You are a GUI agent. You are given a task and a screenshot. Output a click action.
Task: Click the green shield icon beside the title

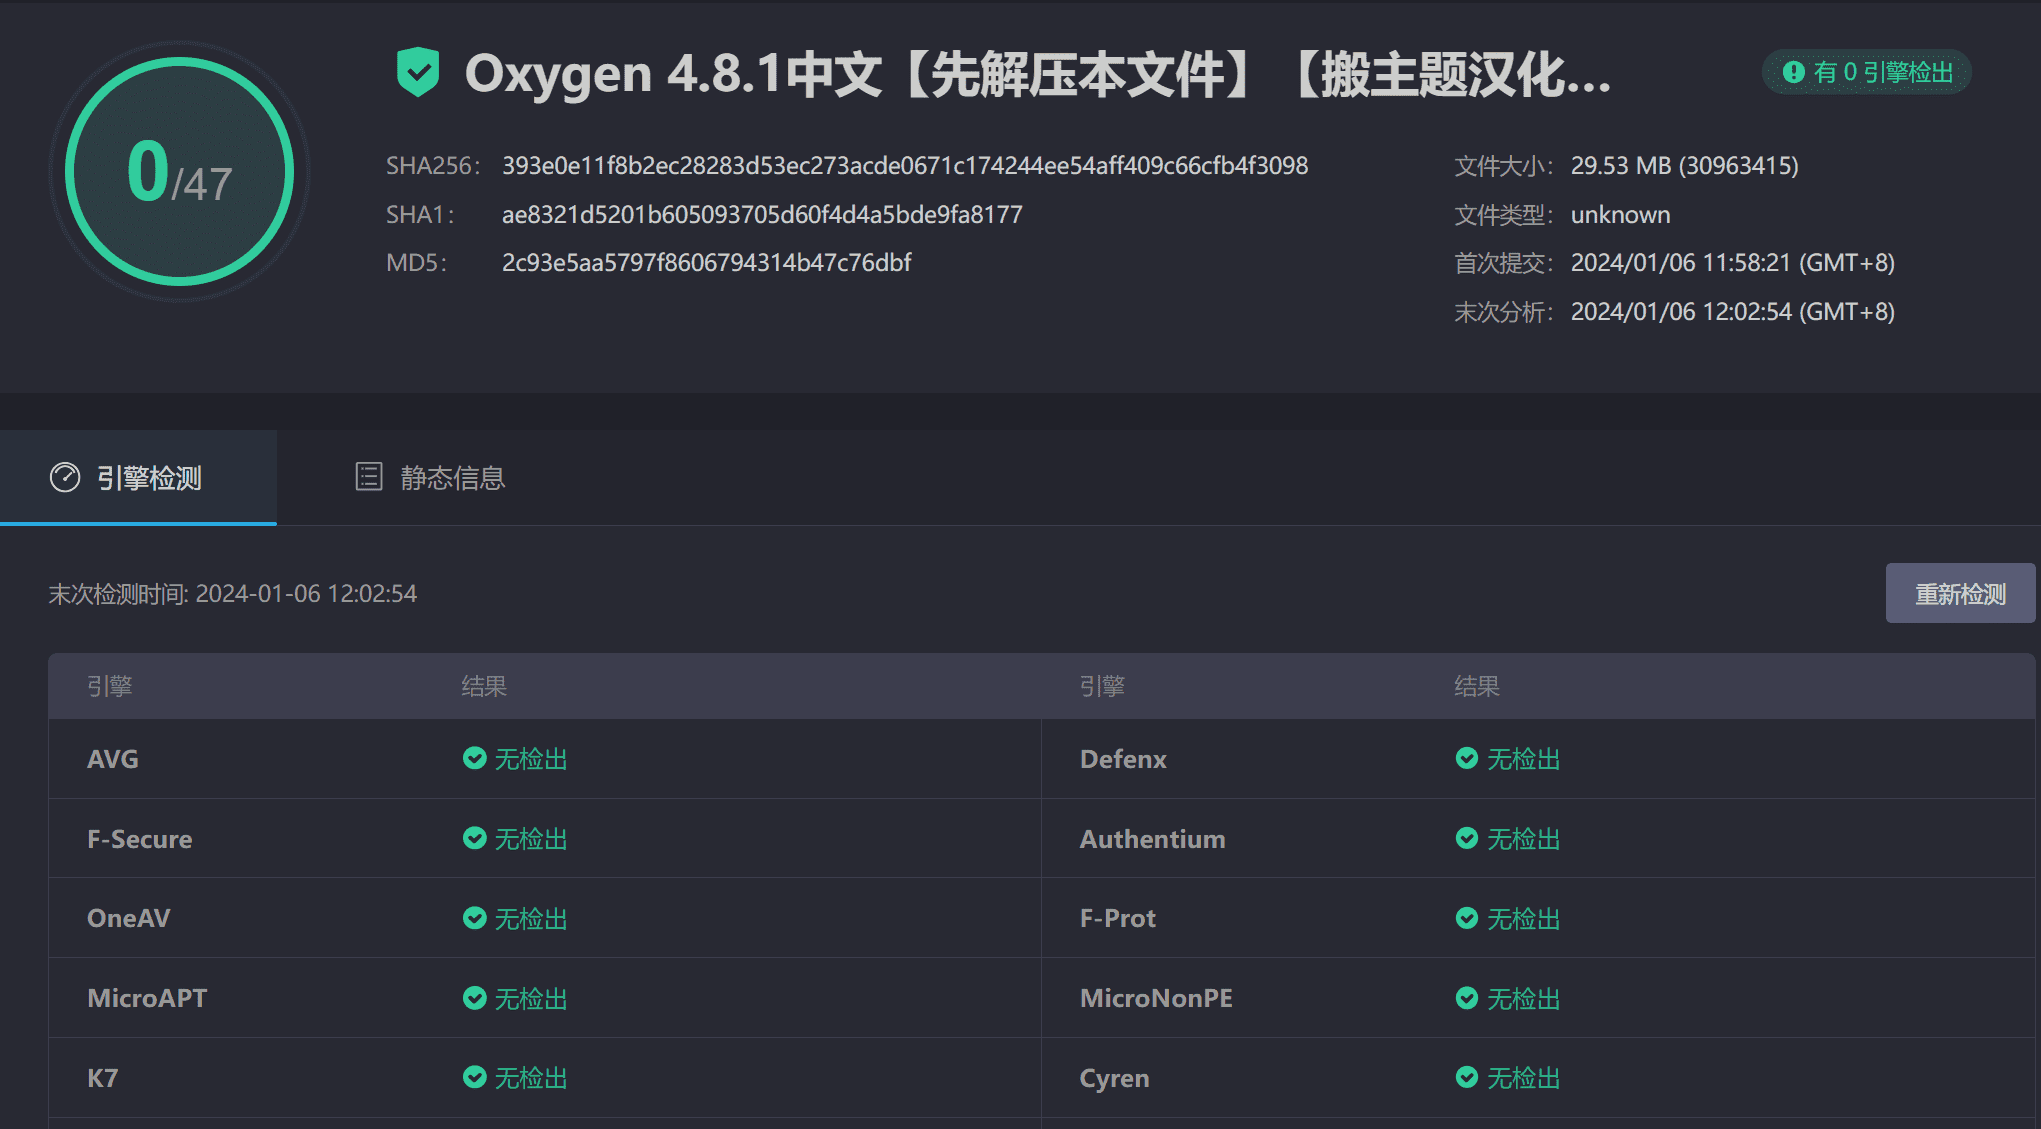click(x=418, y=72)
